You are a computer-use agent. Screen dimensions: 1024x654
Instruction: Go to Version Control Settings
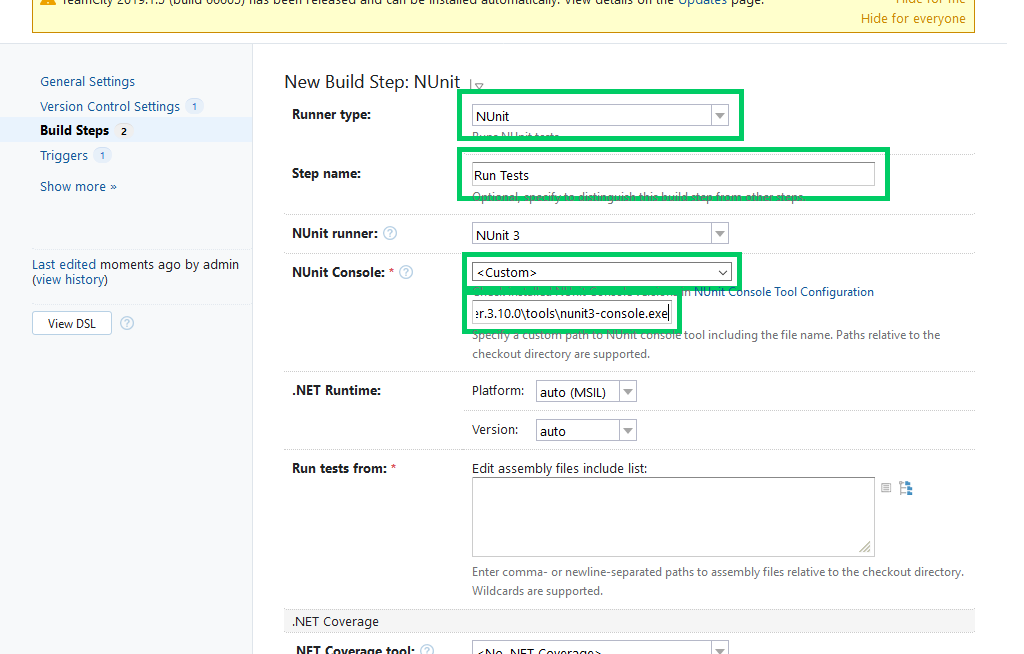pos(110,106)
